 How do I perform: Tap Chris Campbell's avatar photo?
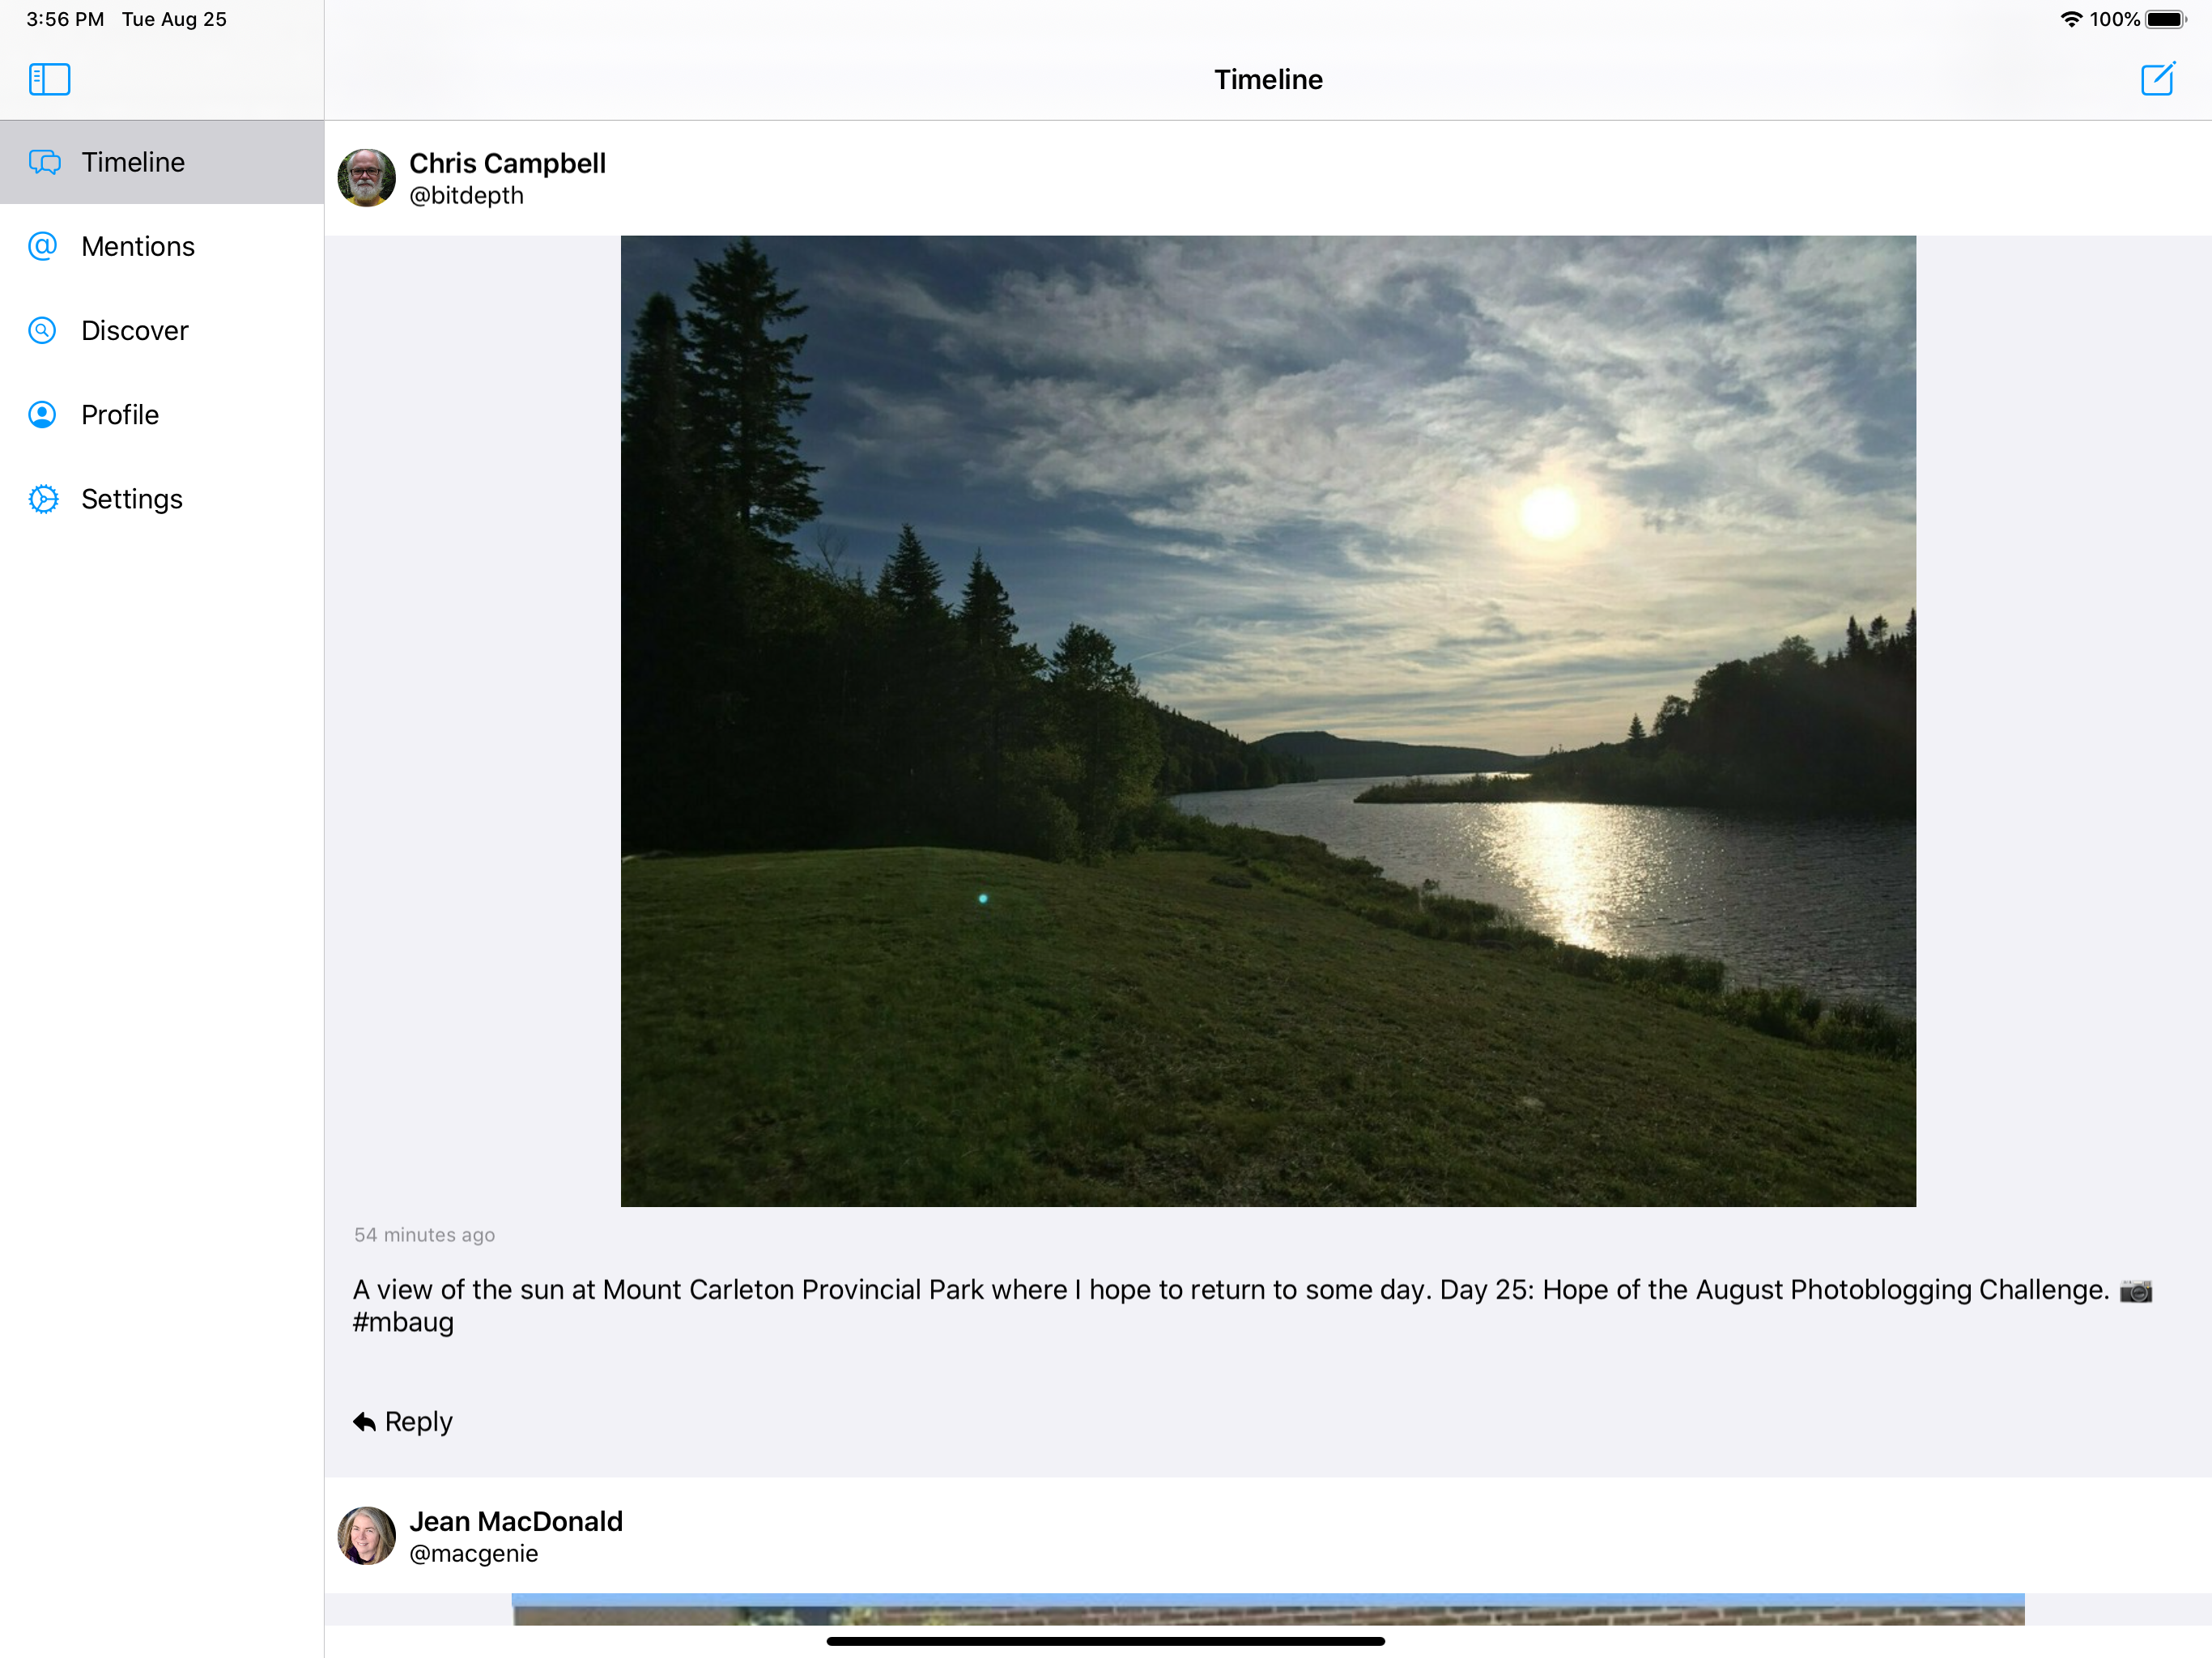(x=366, y=178)
